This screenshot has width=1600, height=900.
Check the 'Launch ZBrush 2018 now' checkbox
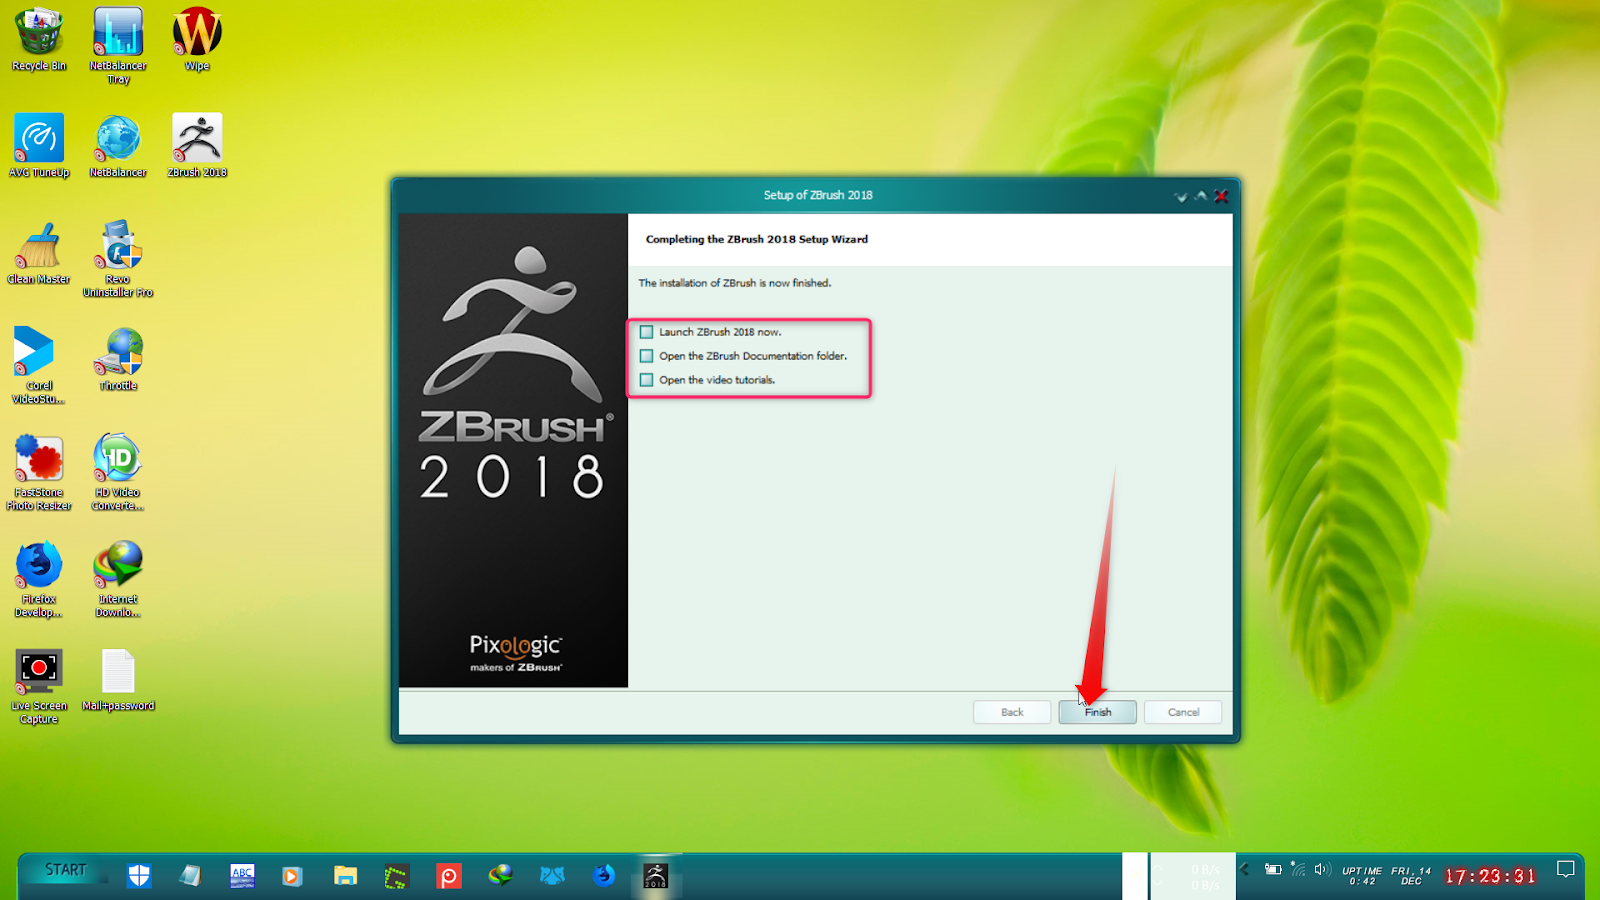click(647, 332)
